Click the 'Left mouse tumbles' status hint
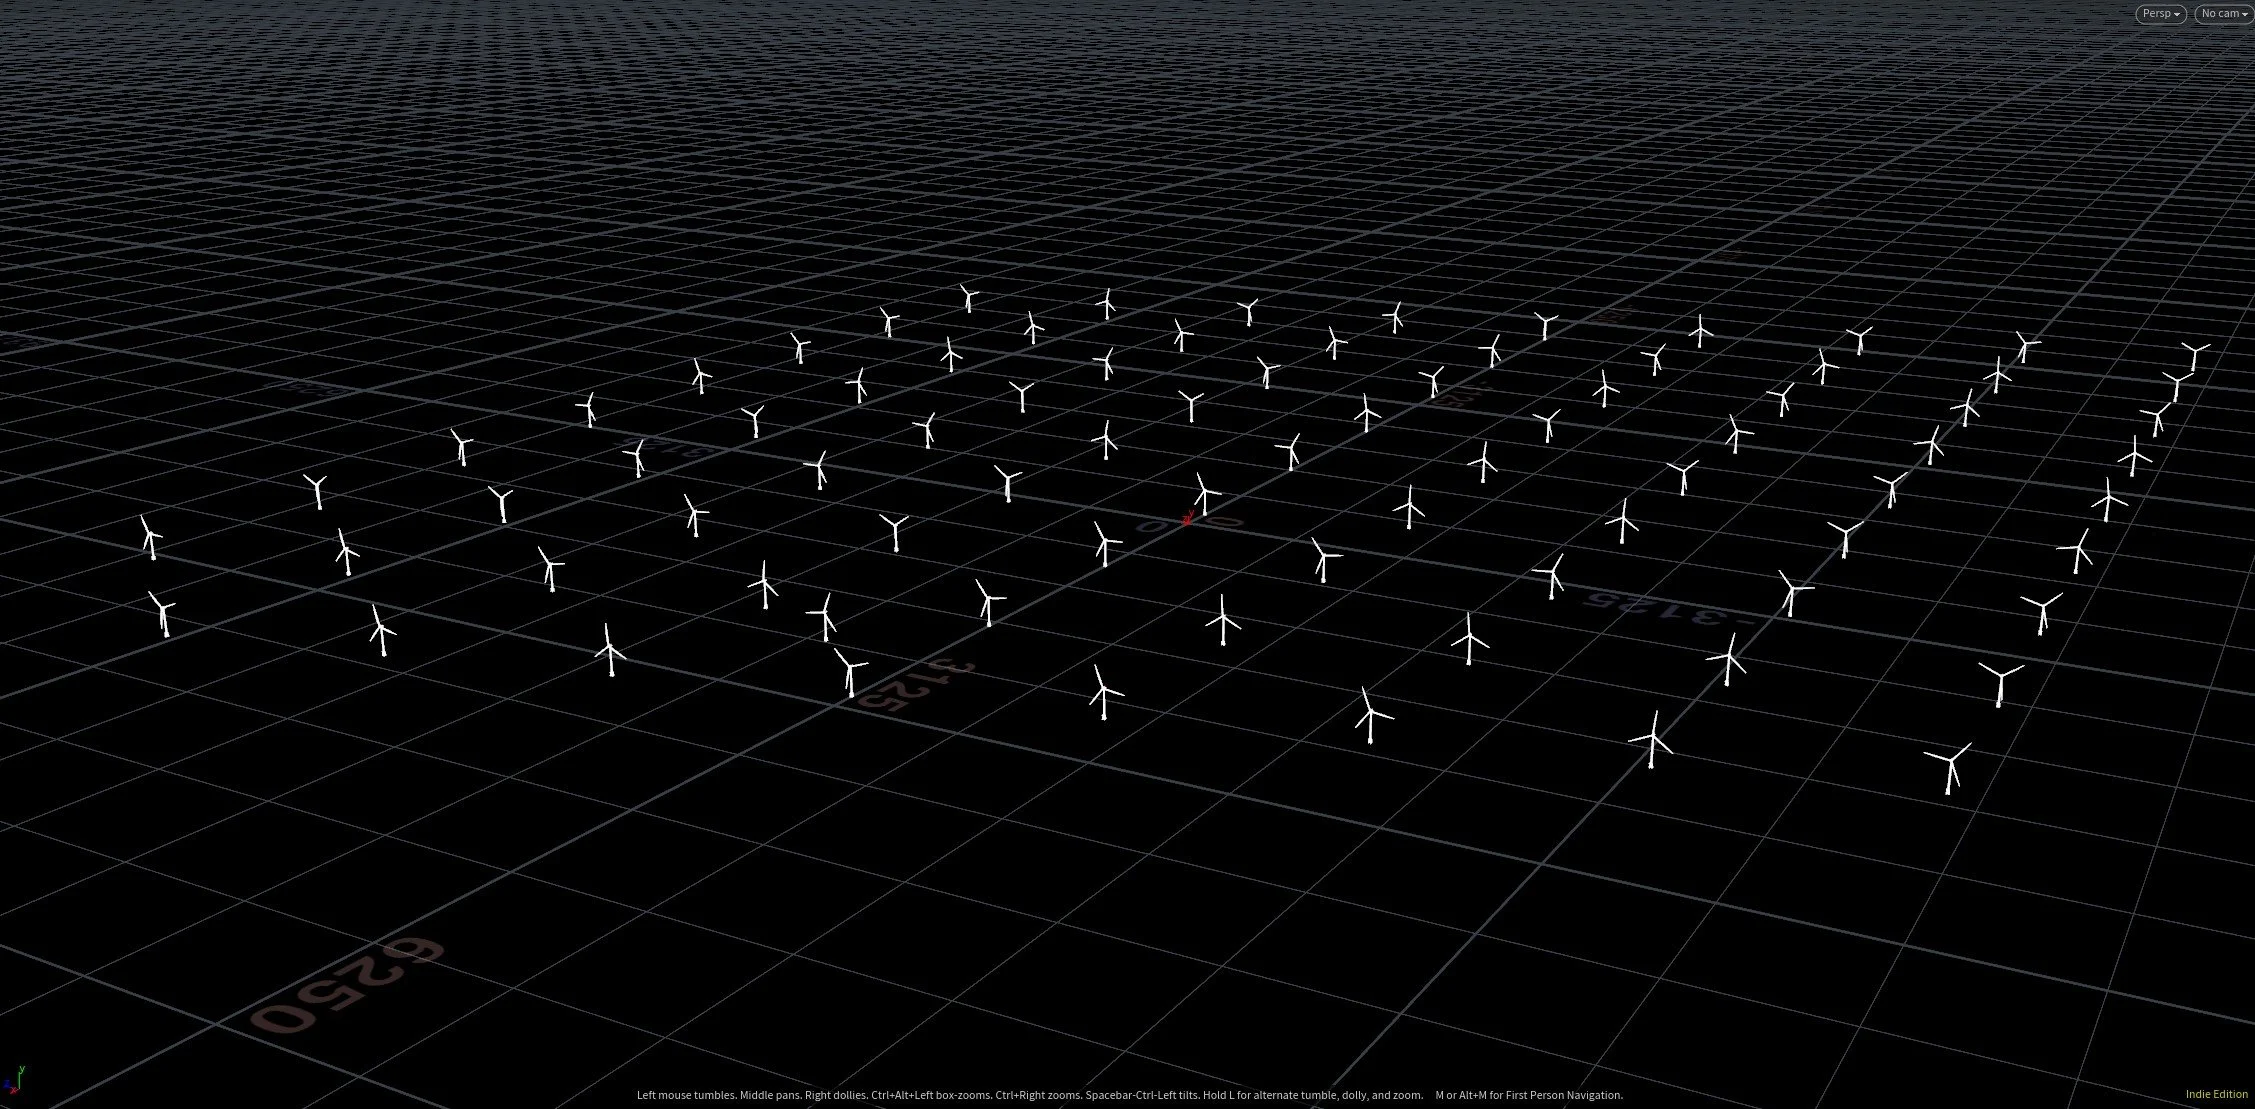2255x1109 pixels. click(686, 1095)
